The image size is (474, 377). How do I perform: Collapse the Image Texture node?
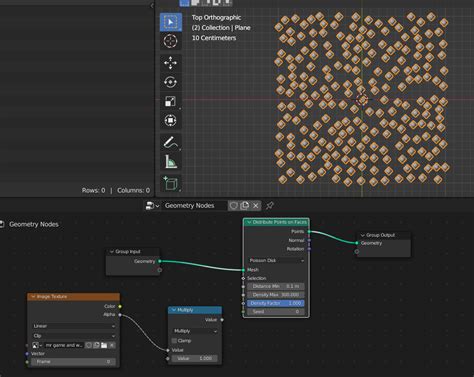click(33, 297)
